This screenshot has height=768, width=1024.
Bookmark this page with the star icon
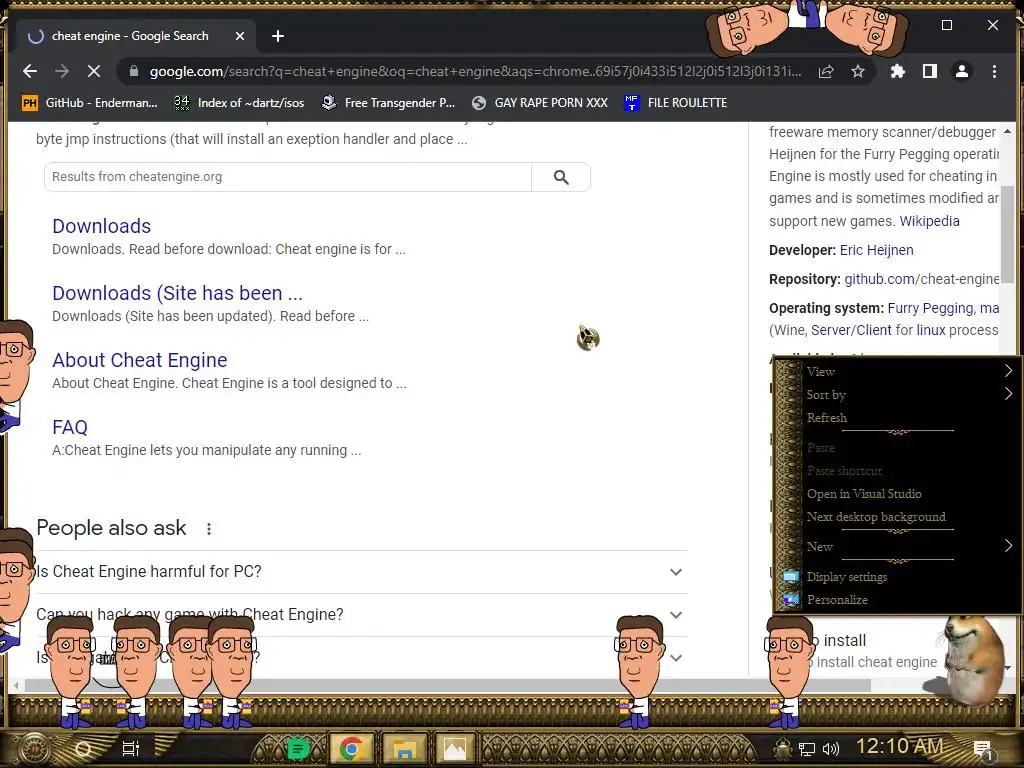pos(858,71)
